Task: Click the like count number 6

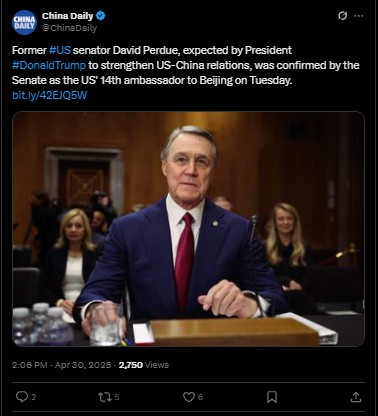Action: [x=200, y=397]
